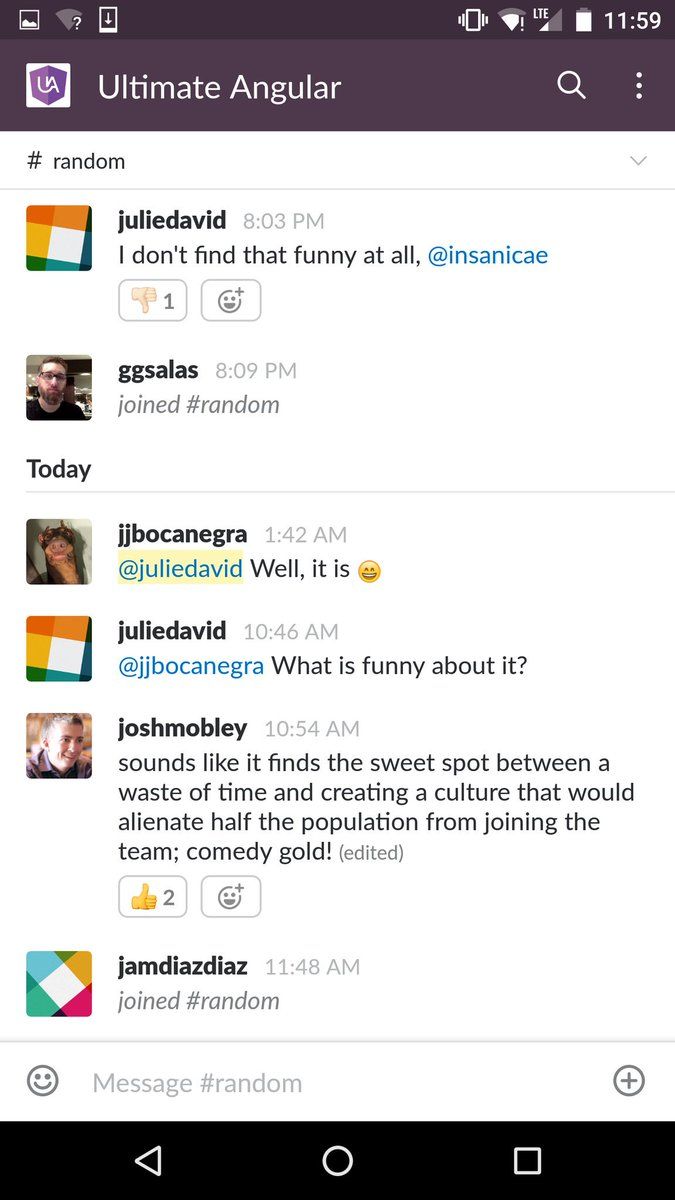The height and width of the screenshot is (1200, 675).
Task: Tap the search magnifier icon
Action: [x=571, y=86]
